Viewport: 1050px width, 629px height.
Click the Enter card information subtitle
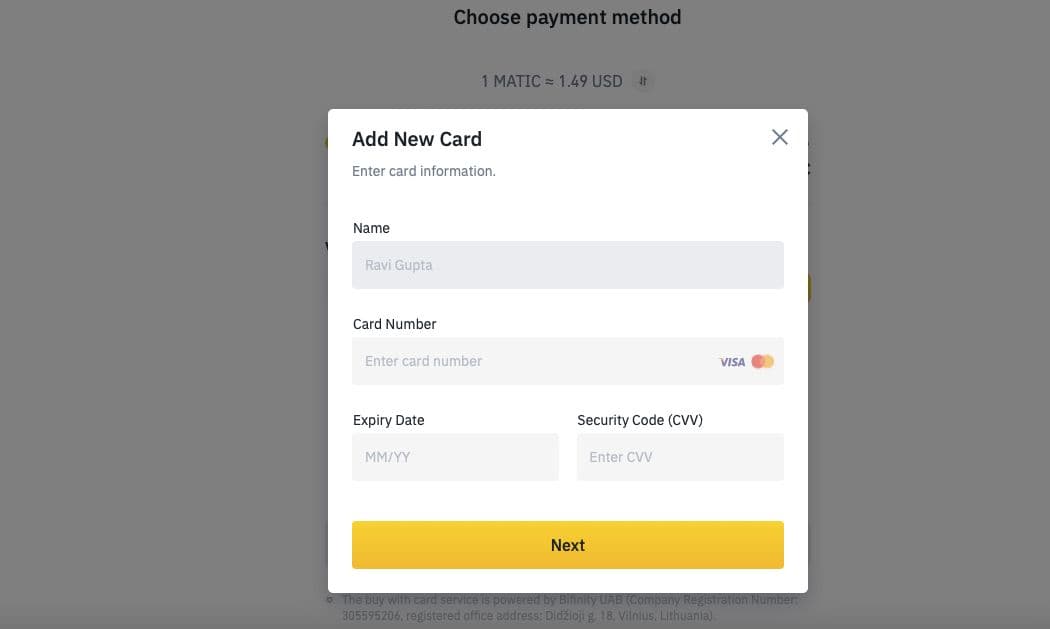tap(424, 171)
